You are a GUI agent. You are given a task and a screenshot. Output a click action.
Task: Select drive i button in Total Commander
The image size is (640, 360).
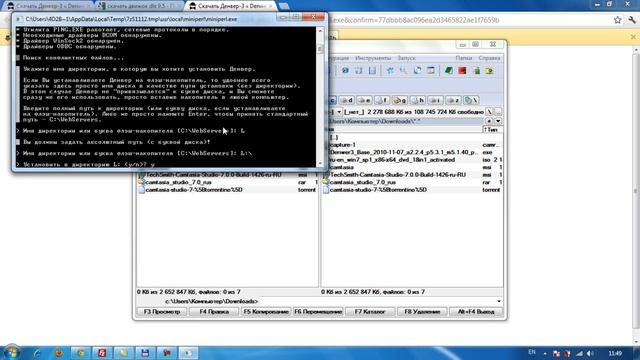435,100
